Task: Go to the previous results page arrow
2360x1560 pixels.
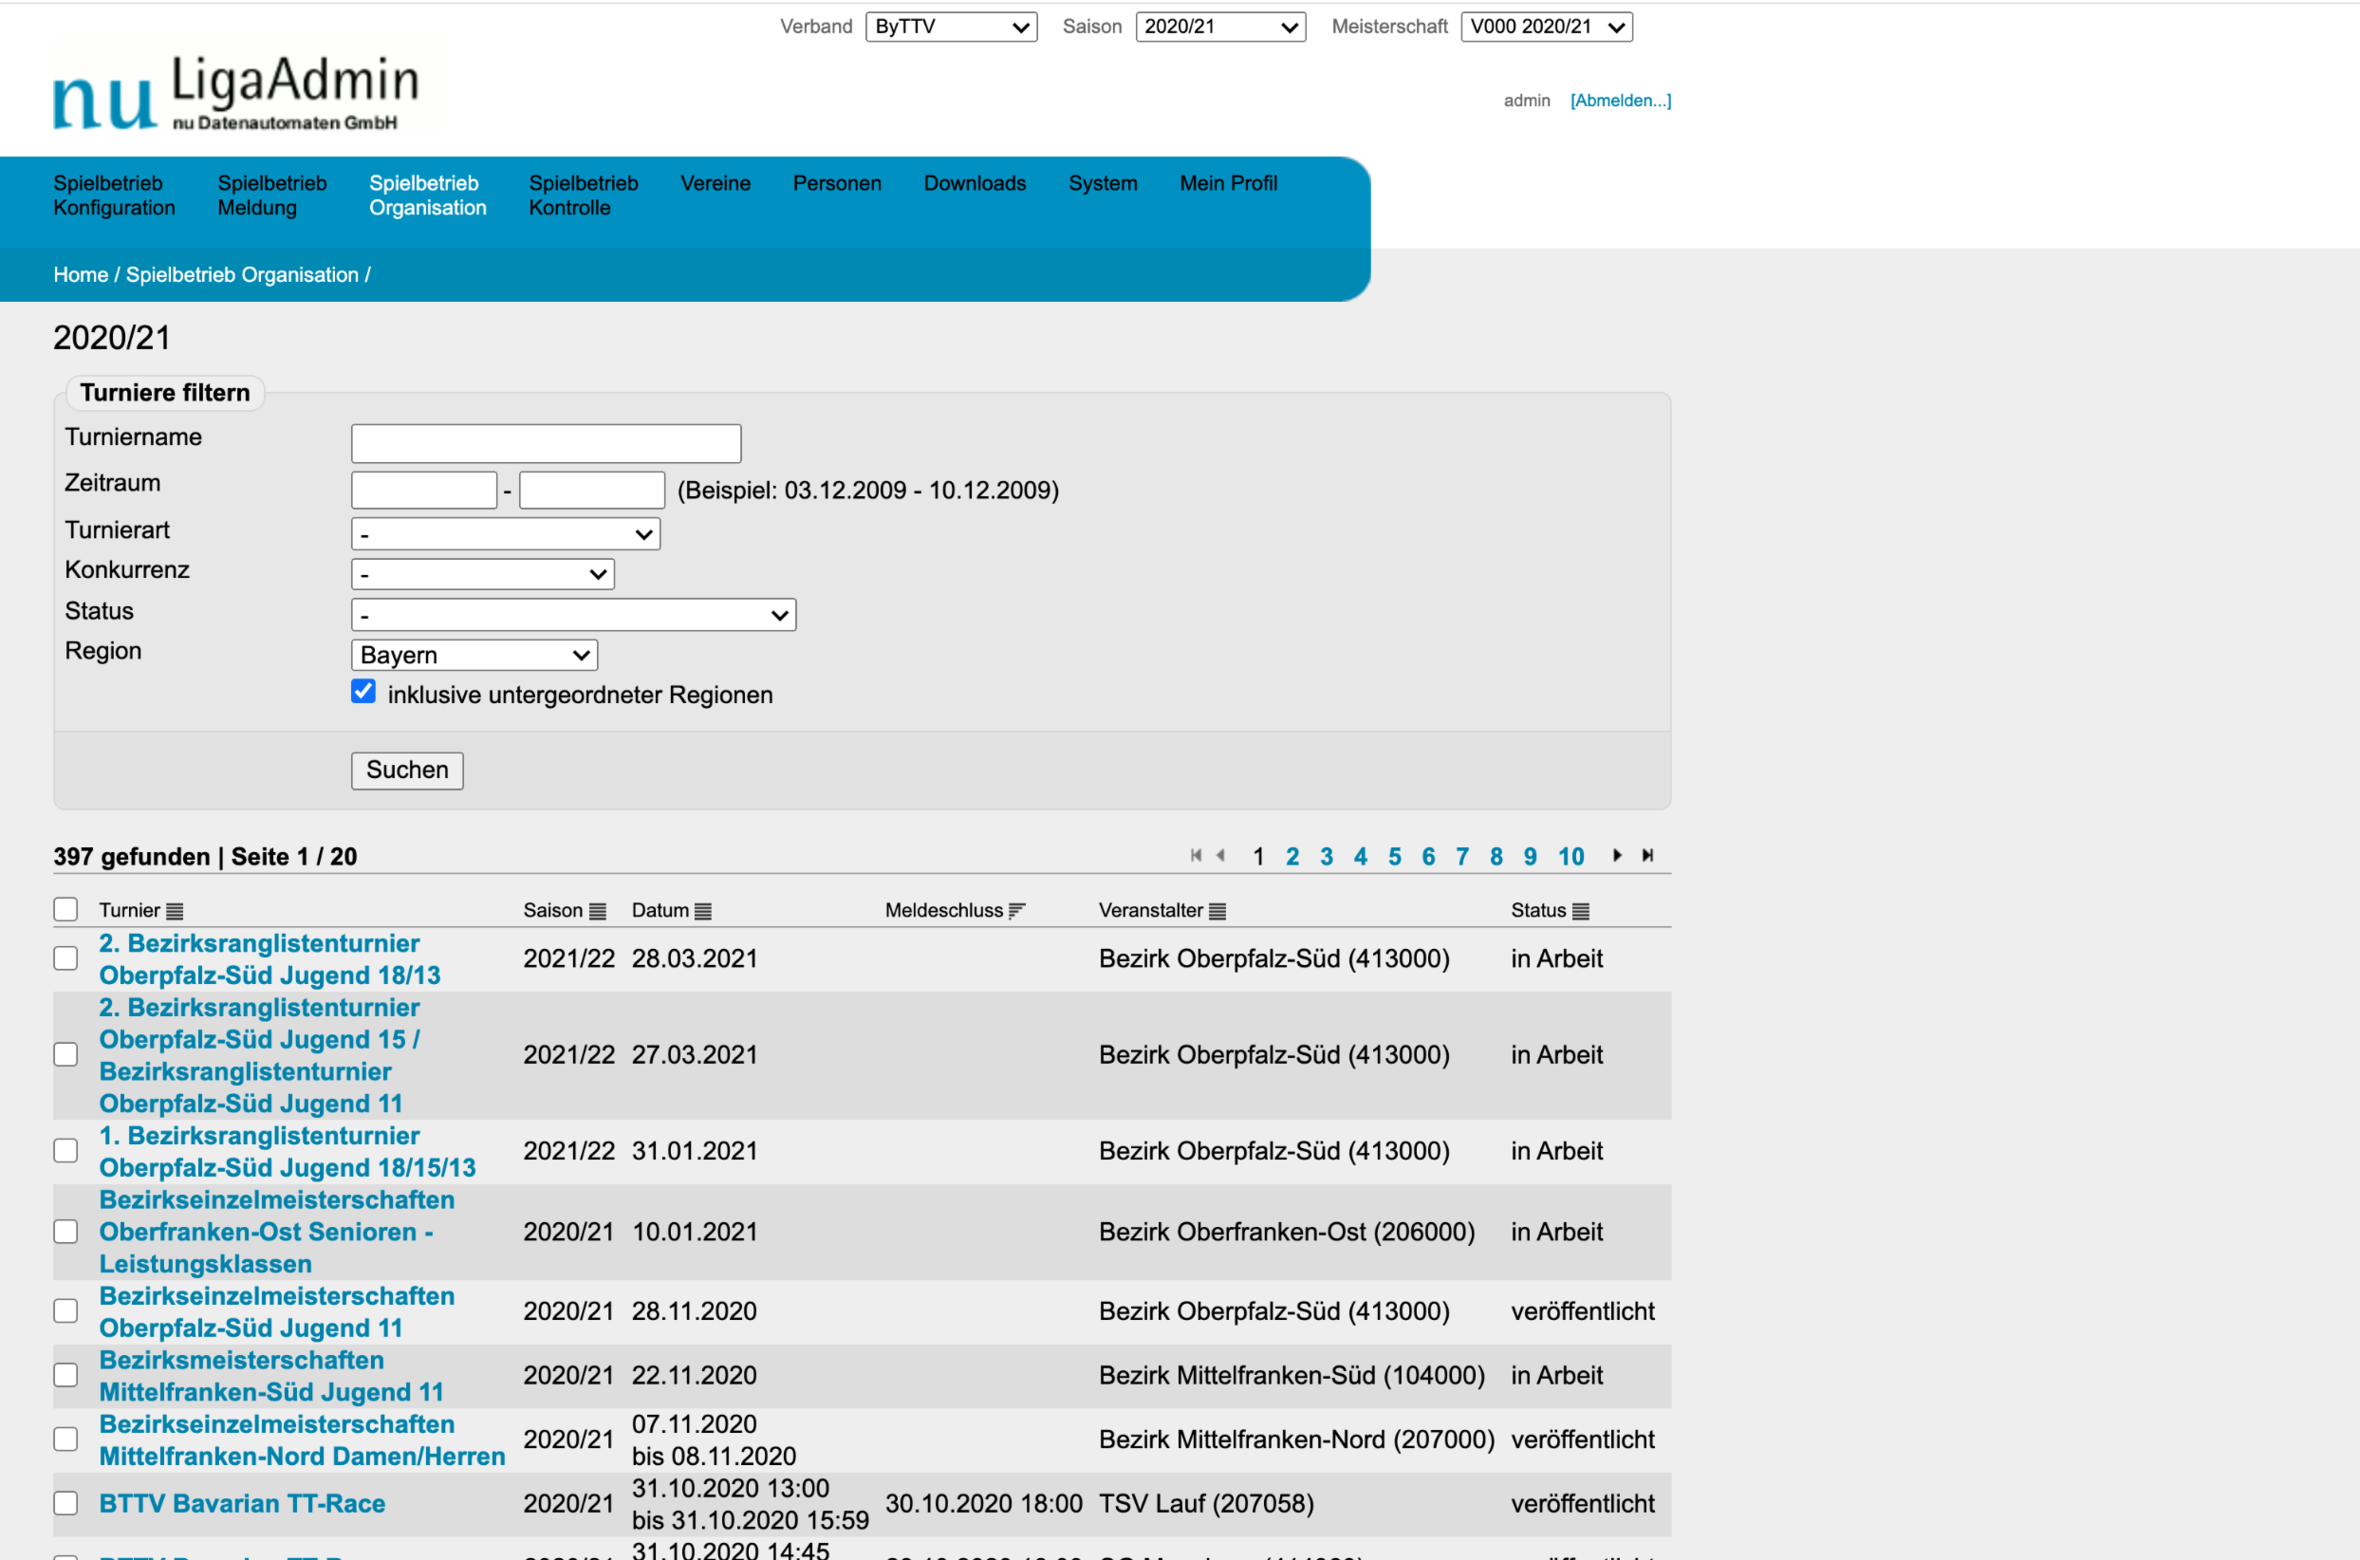Action: tap(1221, 856)
